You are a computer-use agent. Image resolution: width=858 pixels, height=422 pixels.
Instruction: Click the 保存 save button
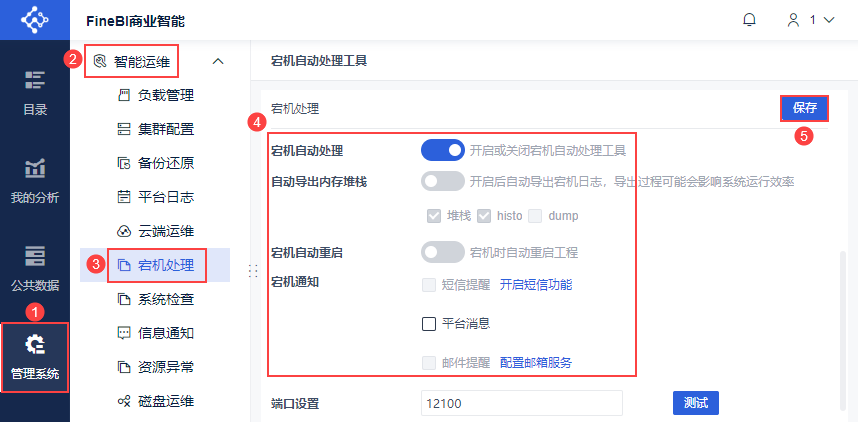point(805,108)
